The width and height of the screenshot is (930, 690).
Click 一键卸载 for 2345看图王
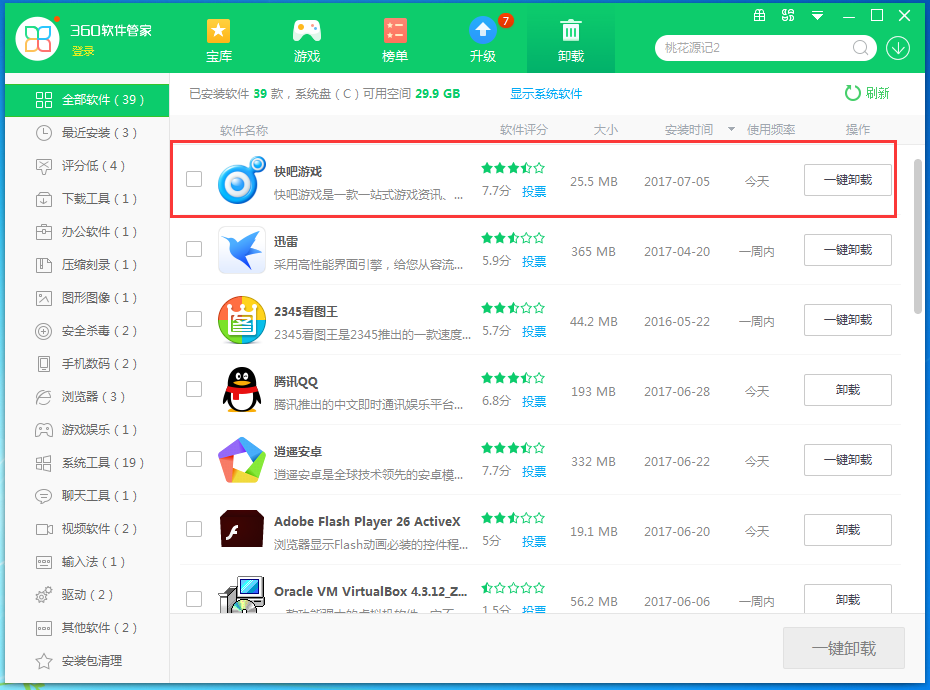(x=847, y=320)
